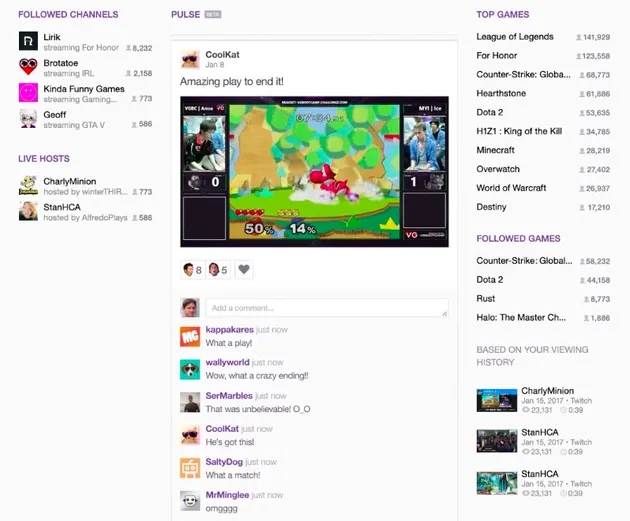Open Lirik's channel avatar

pos(28,41)
